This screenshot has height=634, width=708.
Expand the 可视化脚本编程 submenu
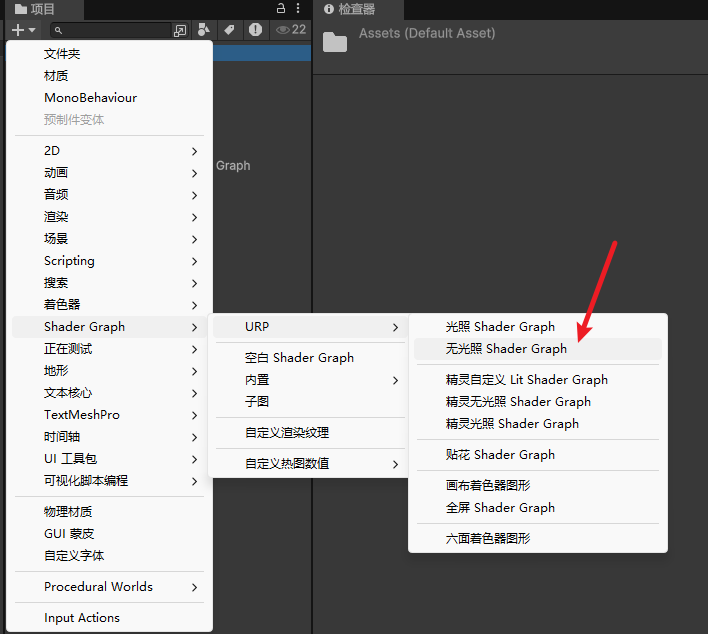109,481
